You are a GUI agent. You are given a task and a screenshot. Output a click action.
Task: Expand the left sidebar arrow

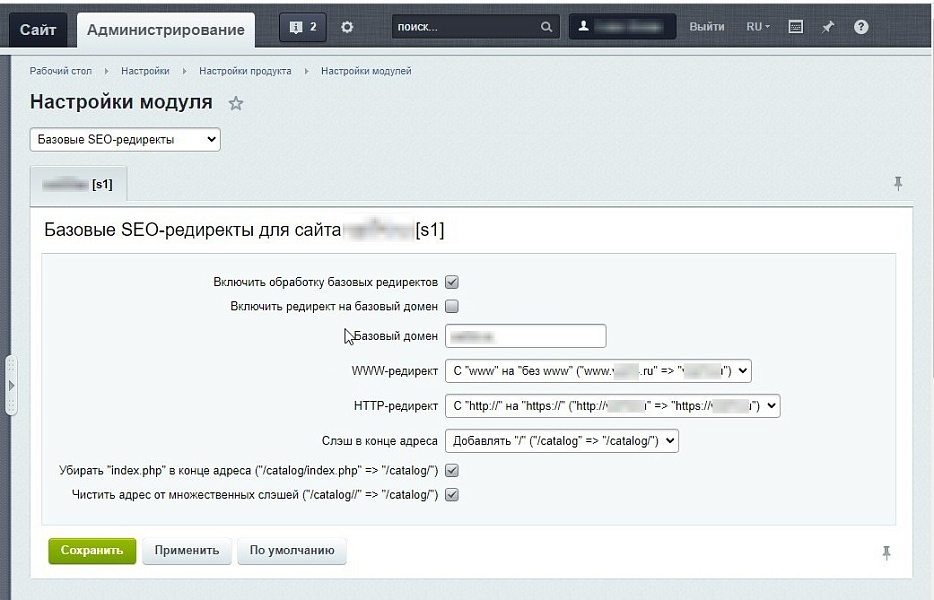(x=9, y=383)
